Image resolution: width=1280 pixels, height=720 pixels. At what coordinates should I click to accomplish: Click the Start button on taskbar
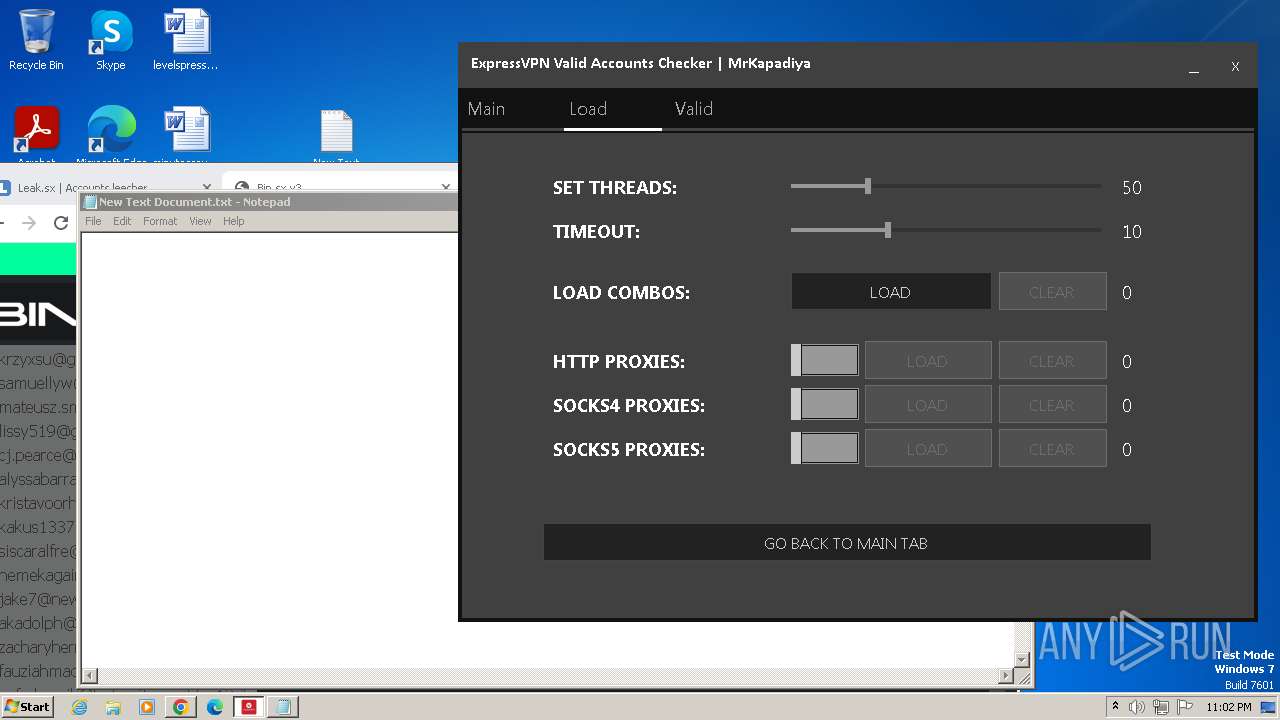point(28,706)
